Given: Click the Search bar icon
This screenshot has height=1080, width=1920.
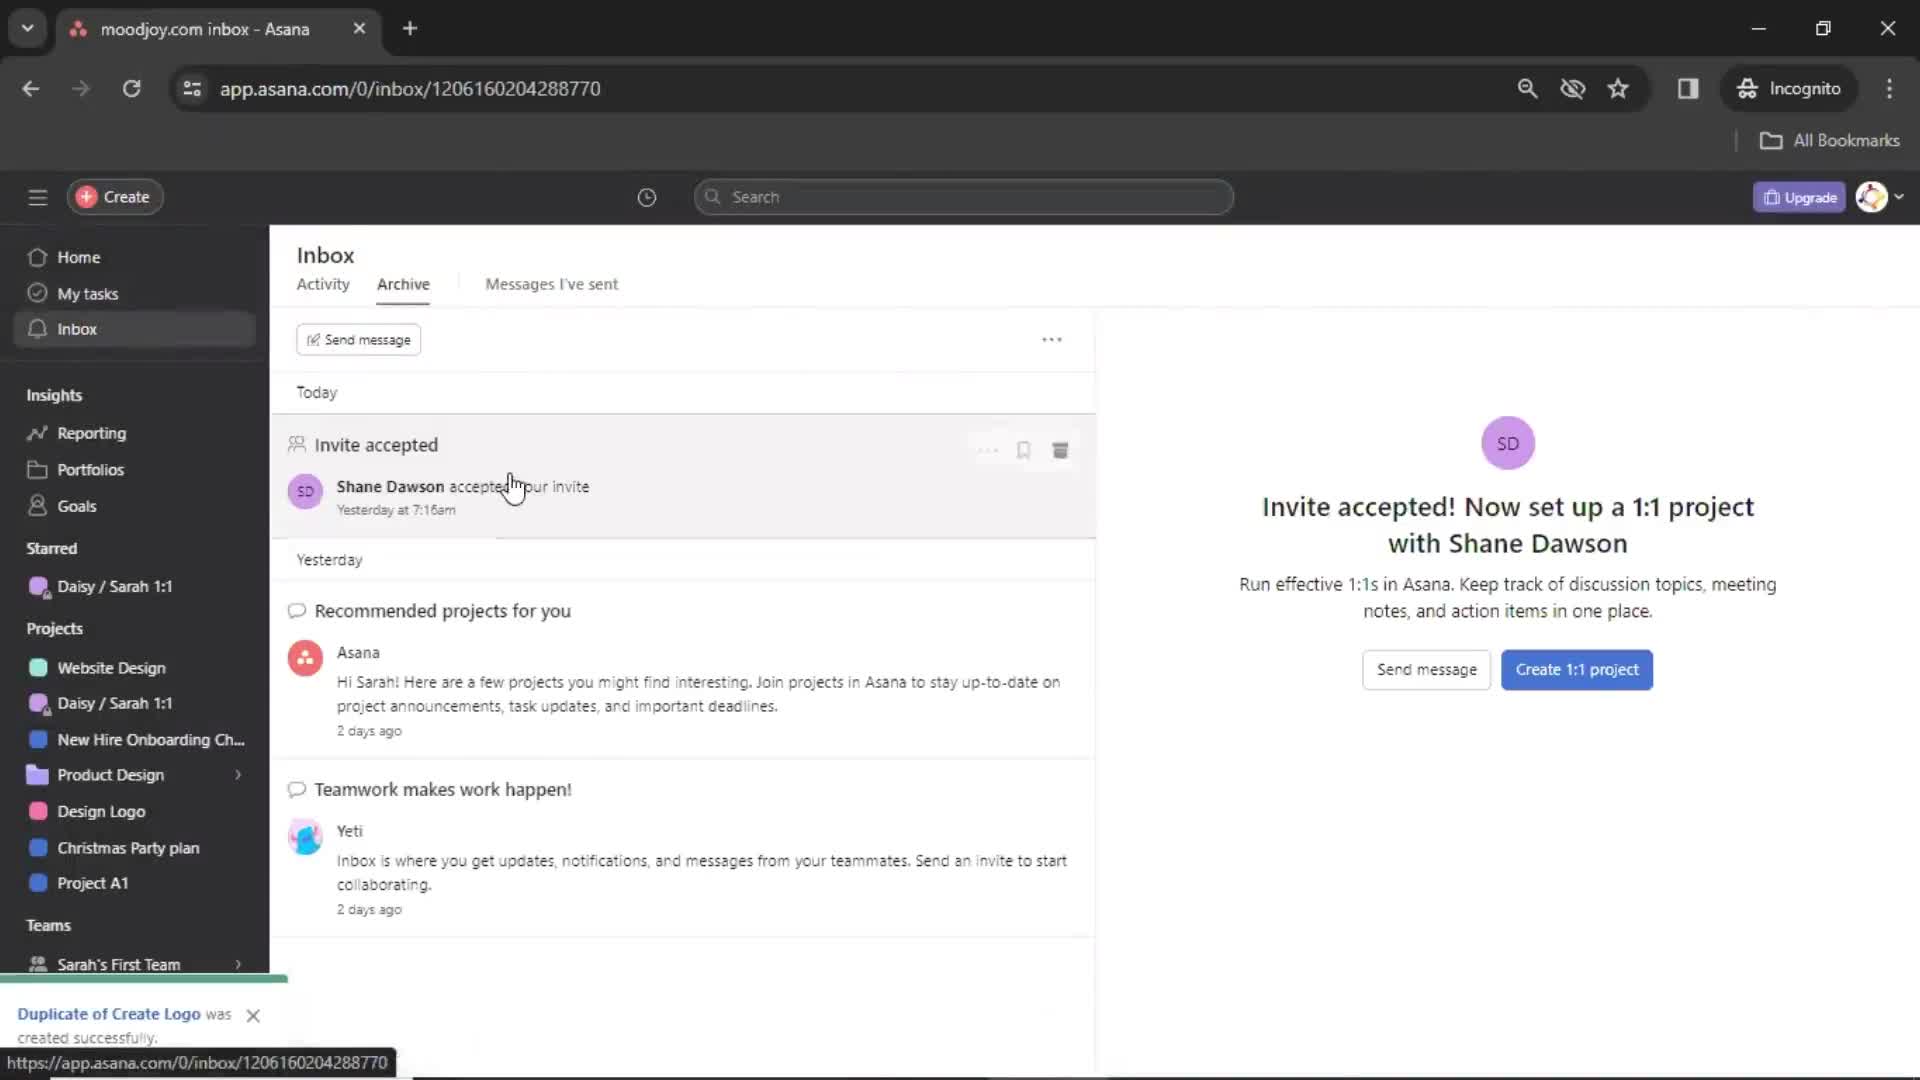Looking at the screenshot, I should pyautogui.click(x=712, y=196).
